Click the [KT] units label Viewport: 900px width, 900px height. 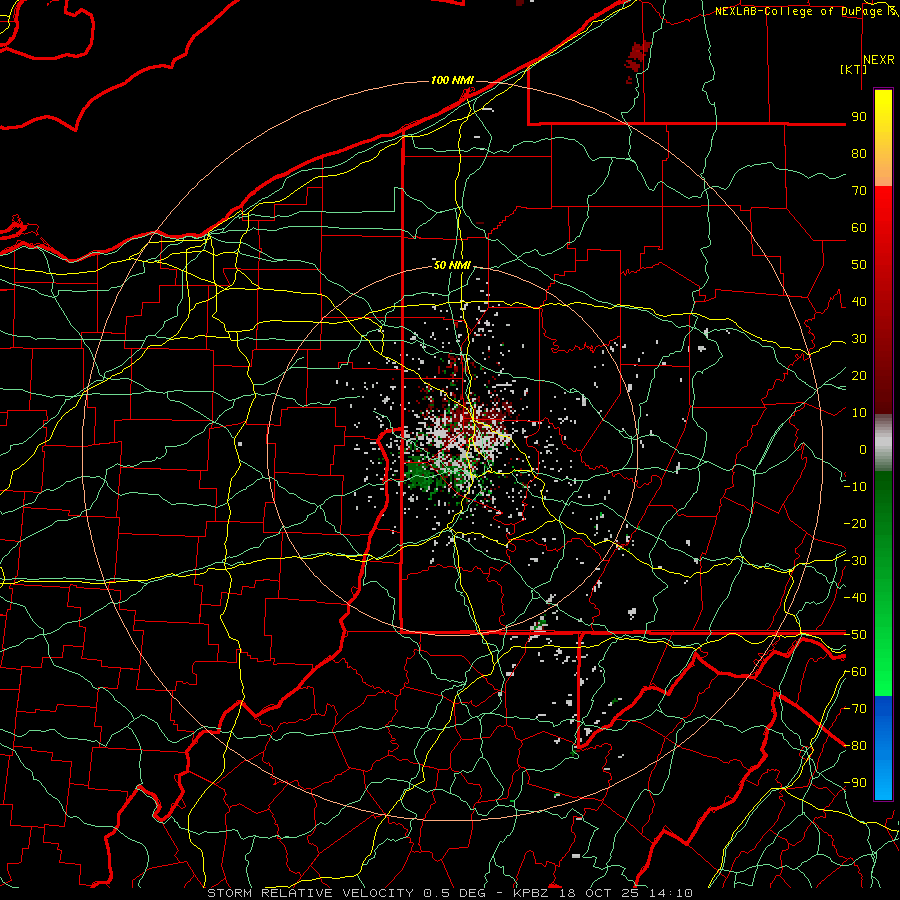854,69
